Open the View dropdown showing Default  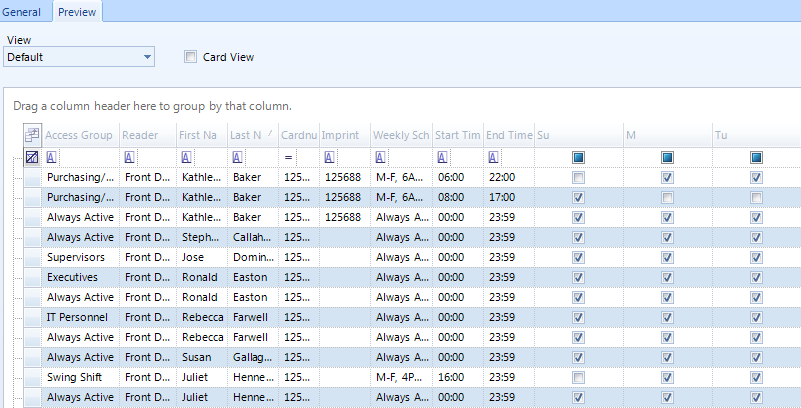(x=79, y=57)
